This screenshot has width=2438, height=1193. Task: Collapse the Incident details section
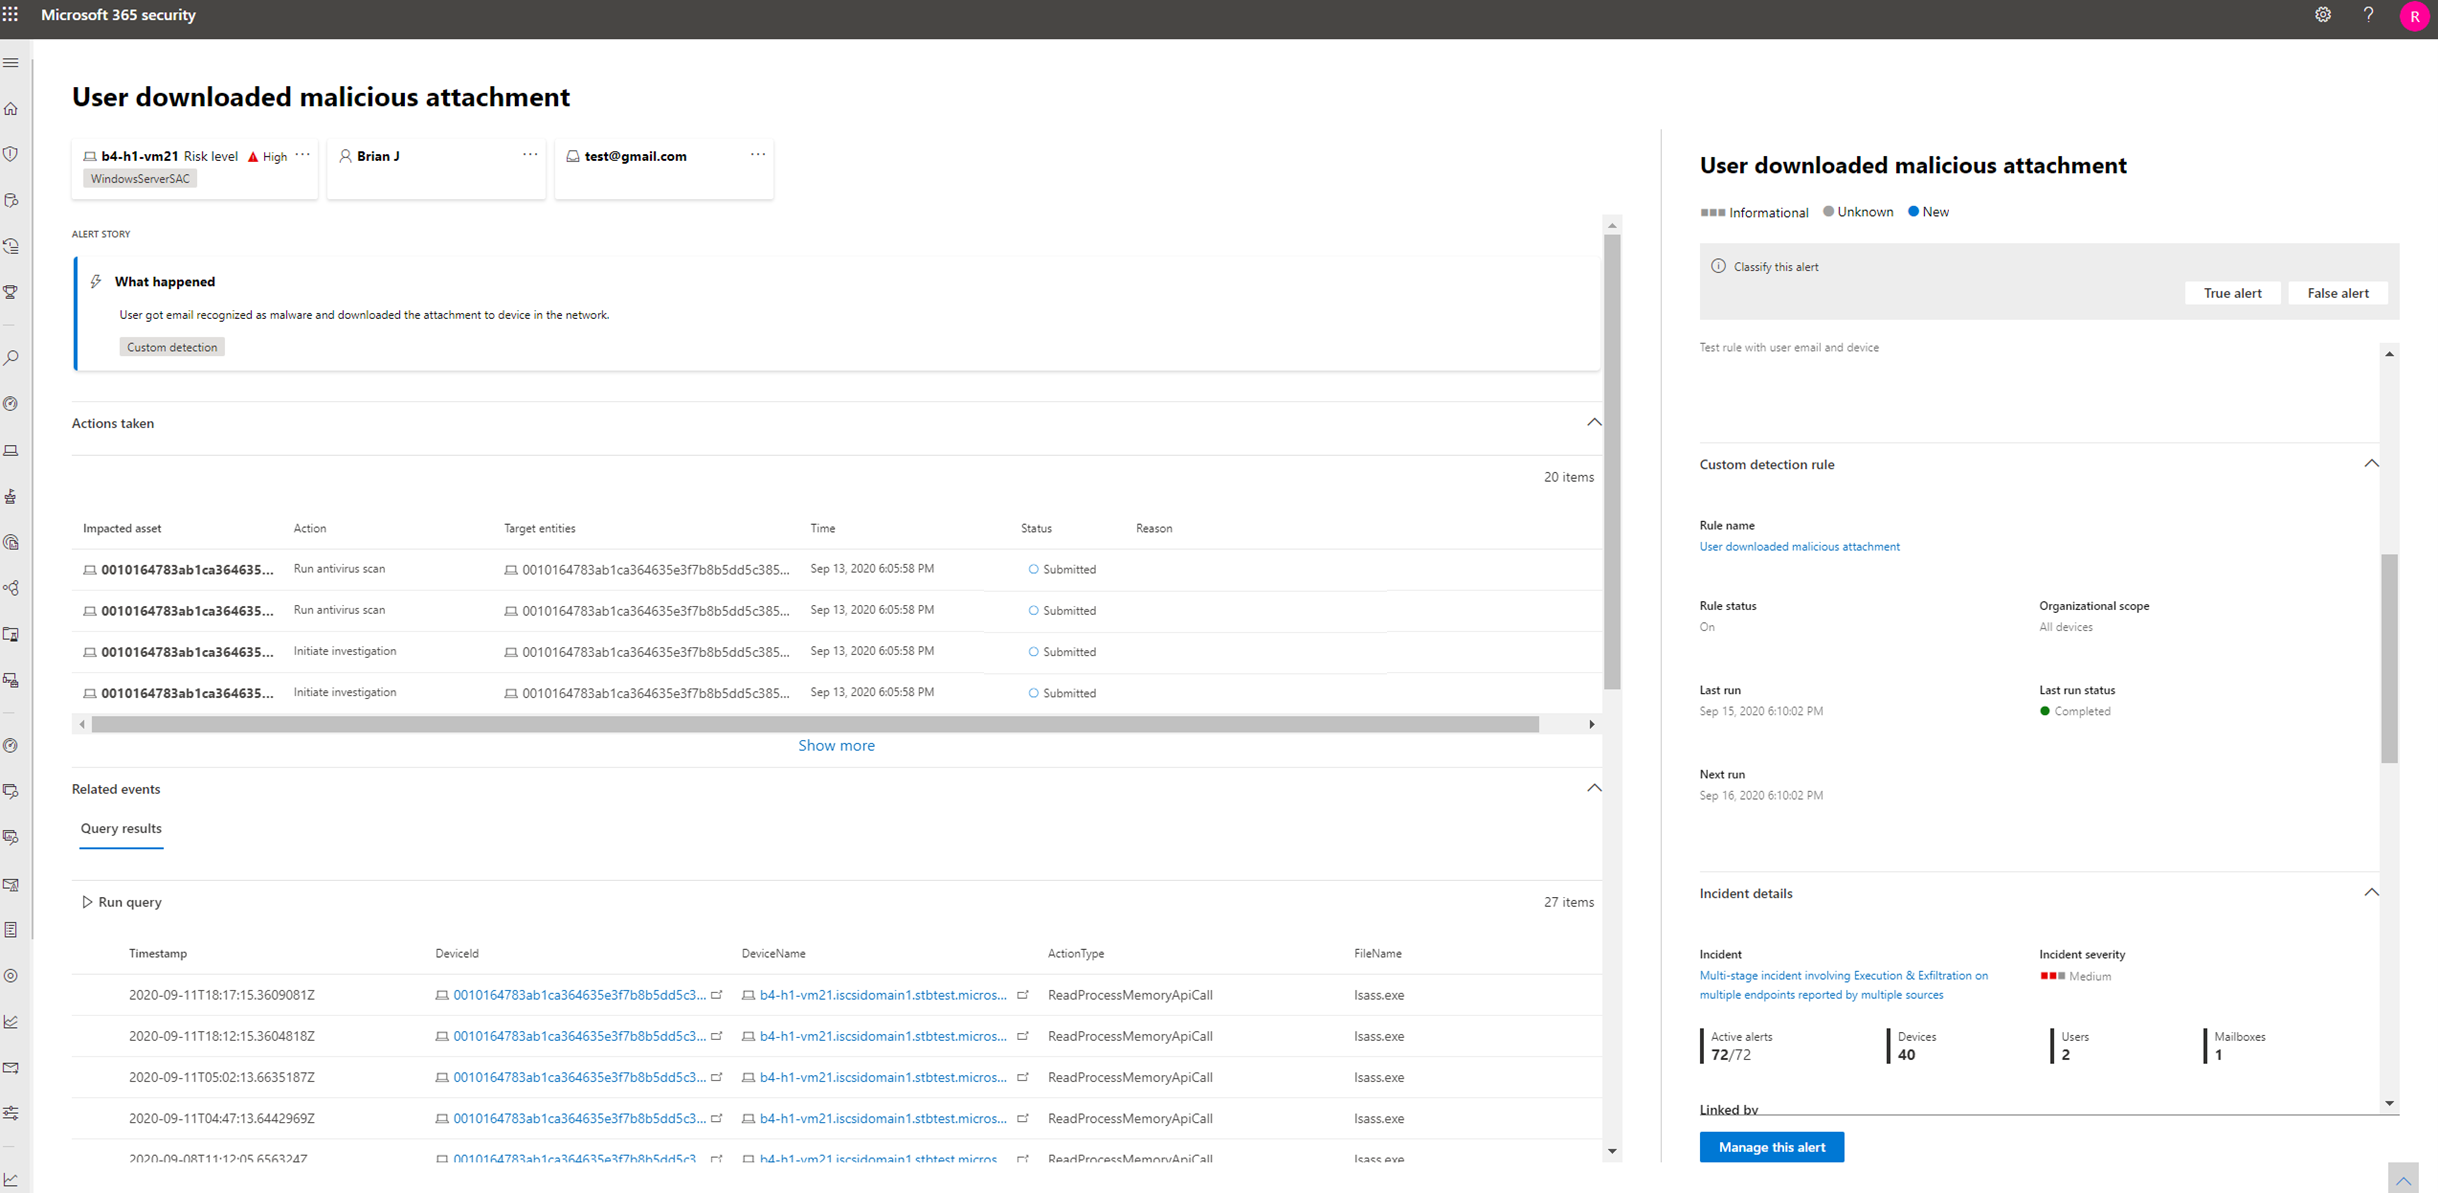coord(2370,893)
